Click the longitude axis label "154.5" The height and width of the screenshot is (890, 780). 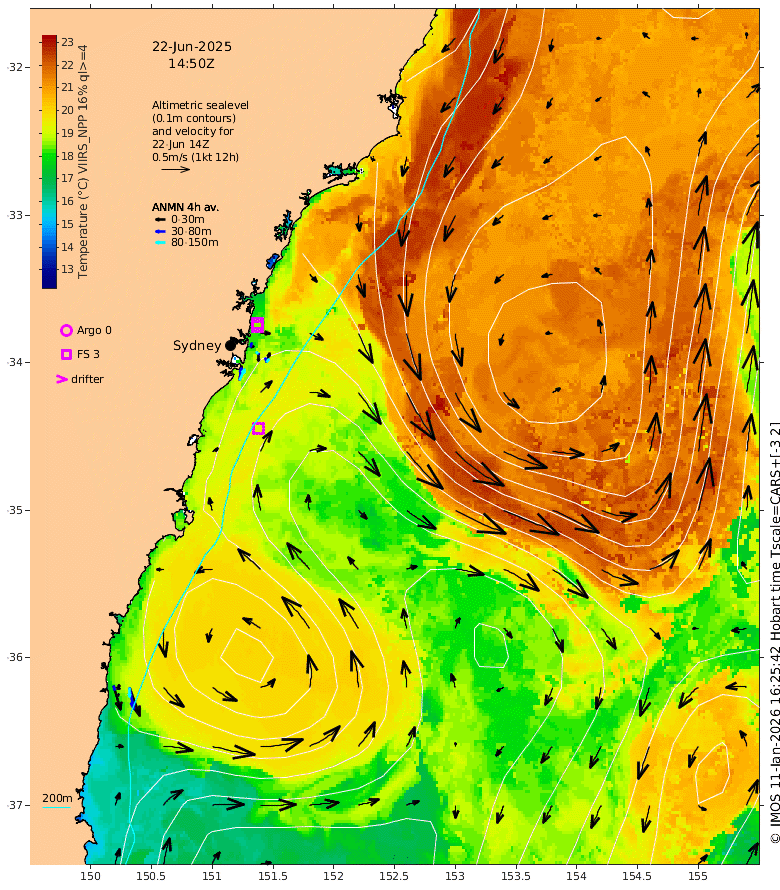click(x=637, y=876)
